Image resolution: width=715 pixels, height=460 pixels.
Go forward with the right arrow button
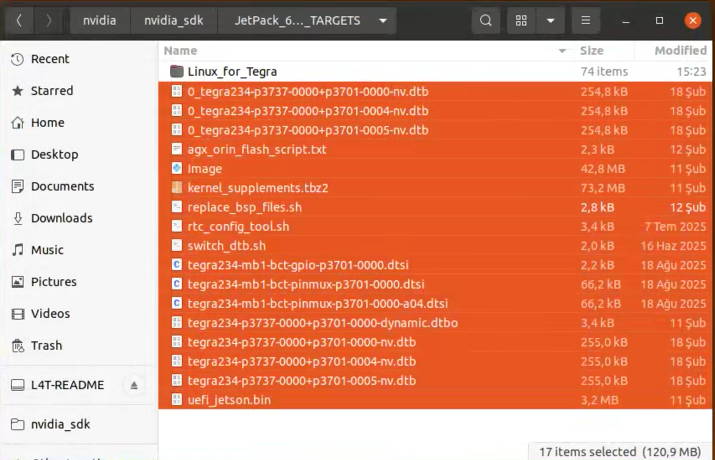point(48,21)
